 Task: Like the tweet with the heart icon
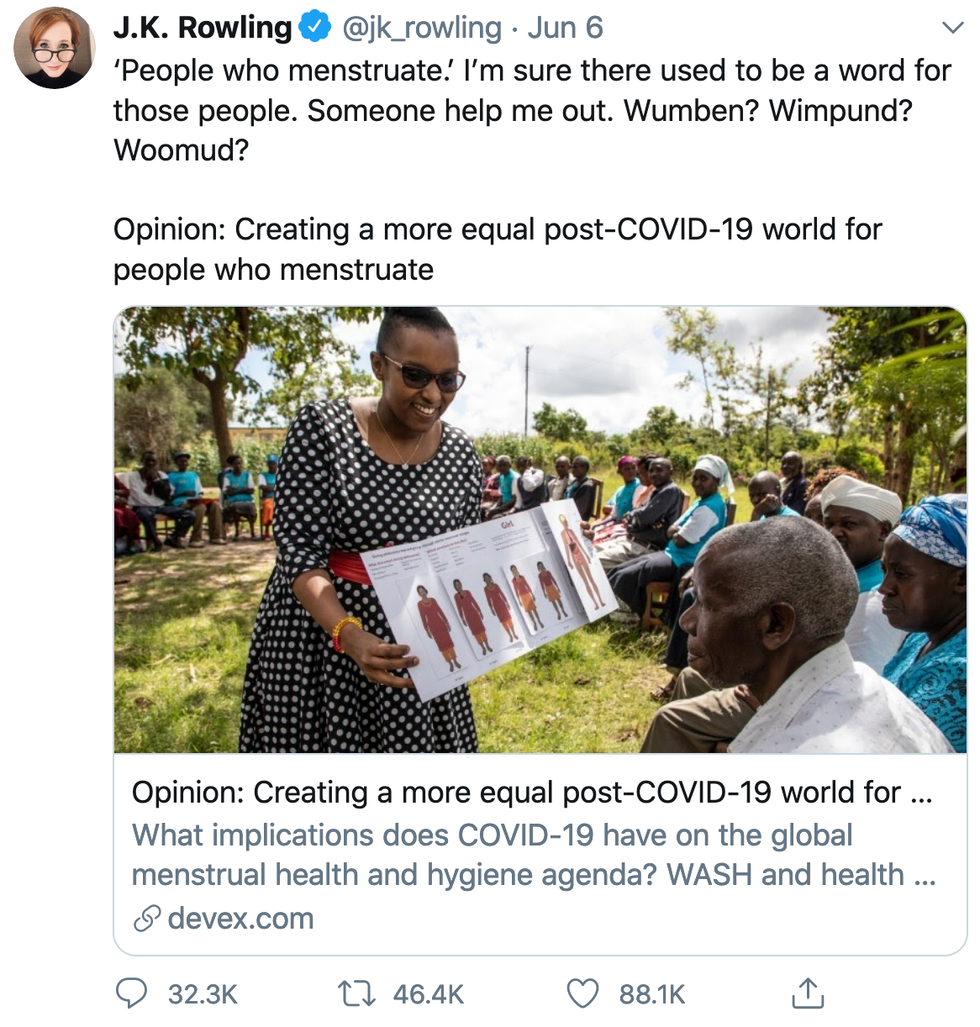coord(582,993)
